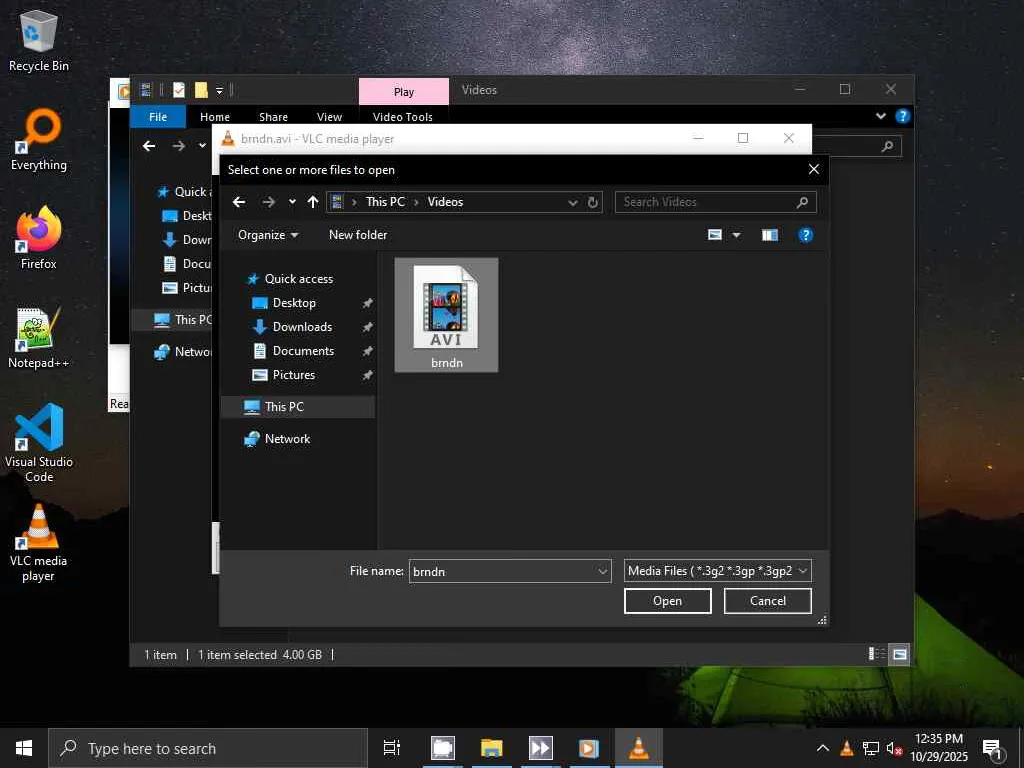Open File Explorer from taskbar
The width and height of the screenshot is (1024, 768).
(x=492, y=748)
